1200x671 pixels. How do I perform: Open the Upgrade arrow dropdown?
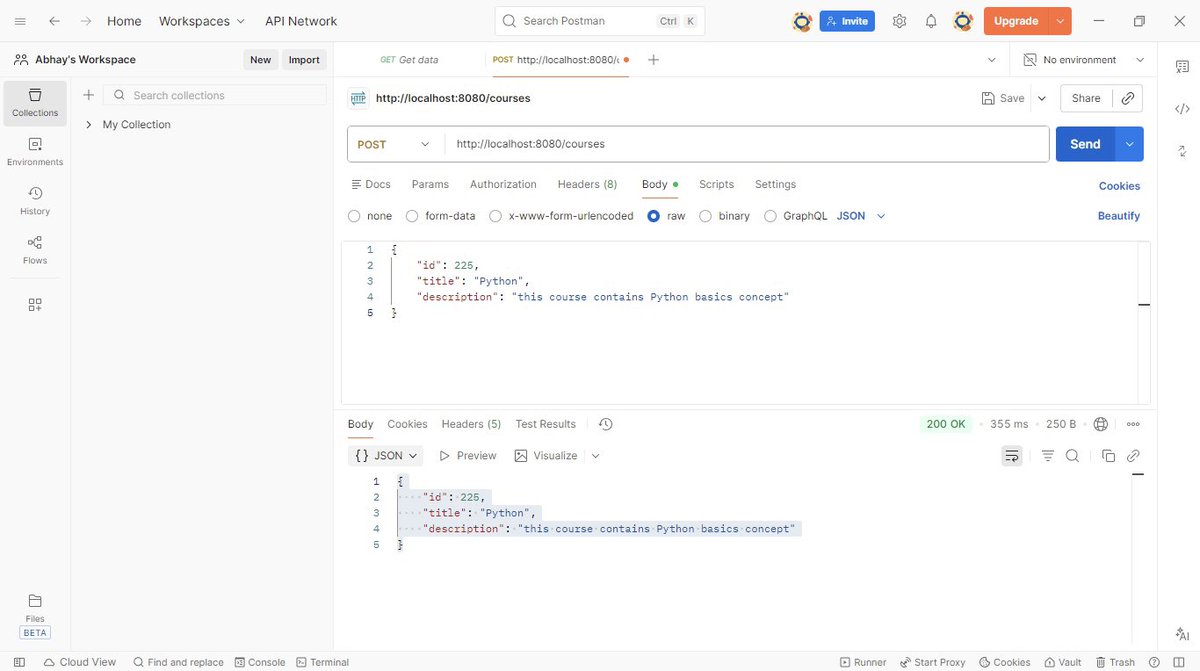tap(1060, 21)
